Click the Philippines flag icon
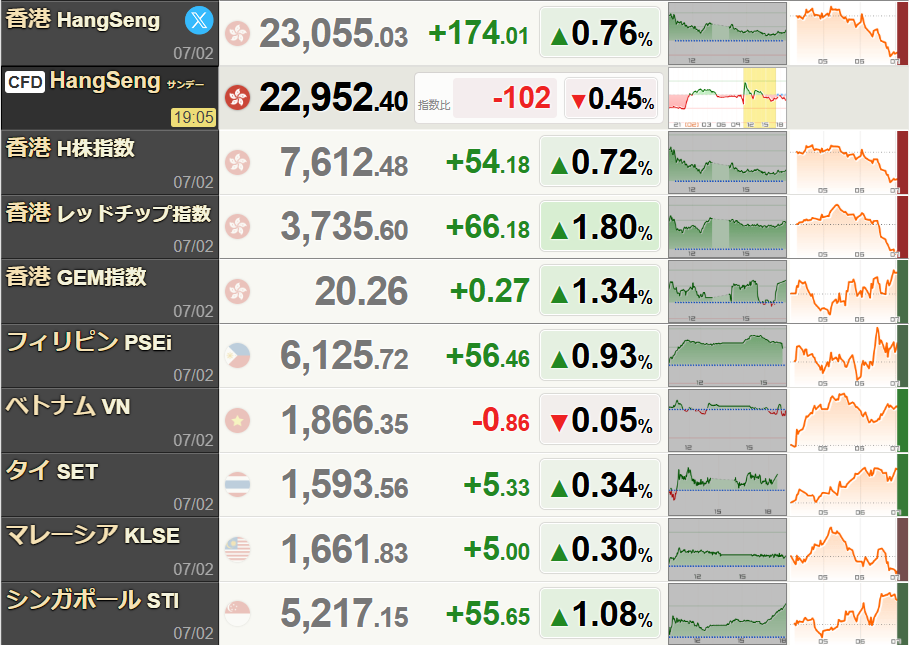Viewport: 909px width, 645px height. pos(238,356)
